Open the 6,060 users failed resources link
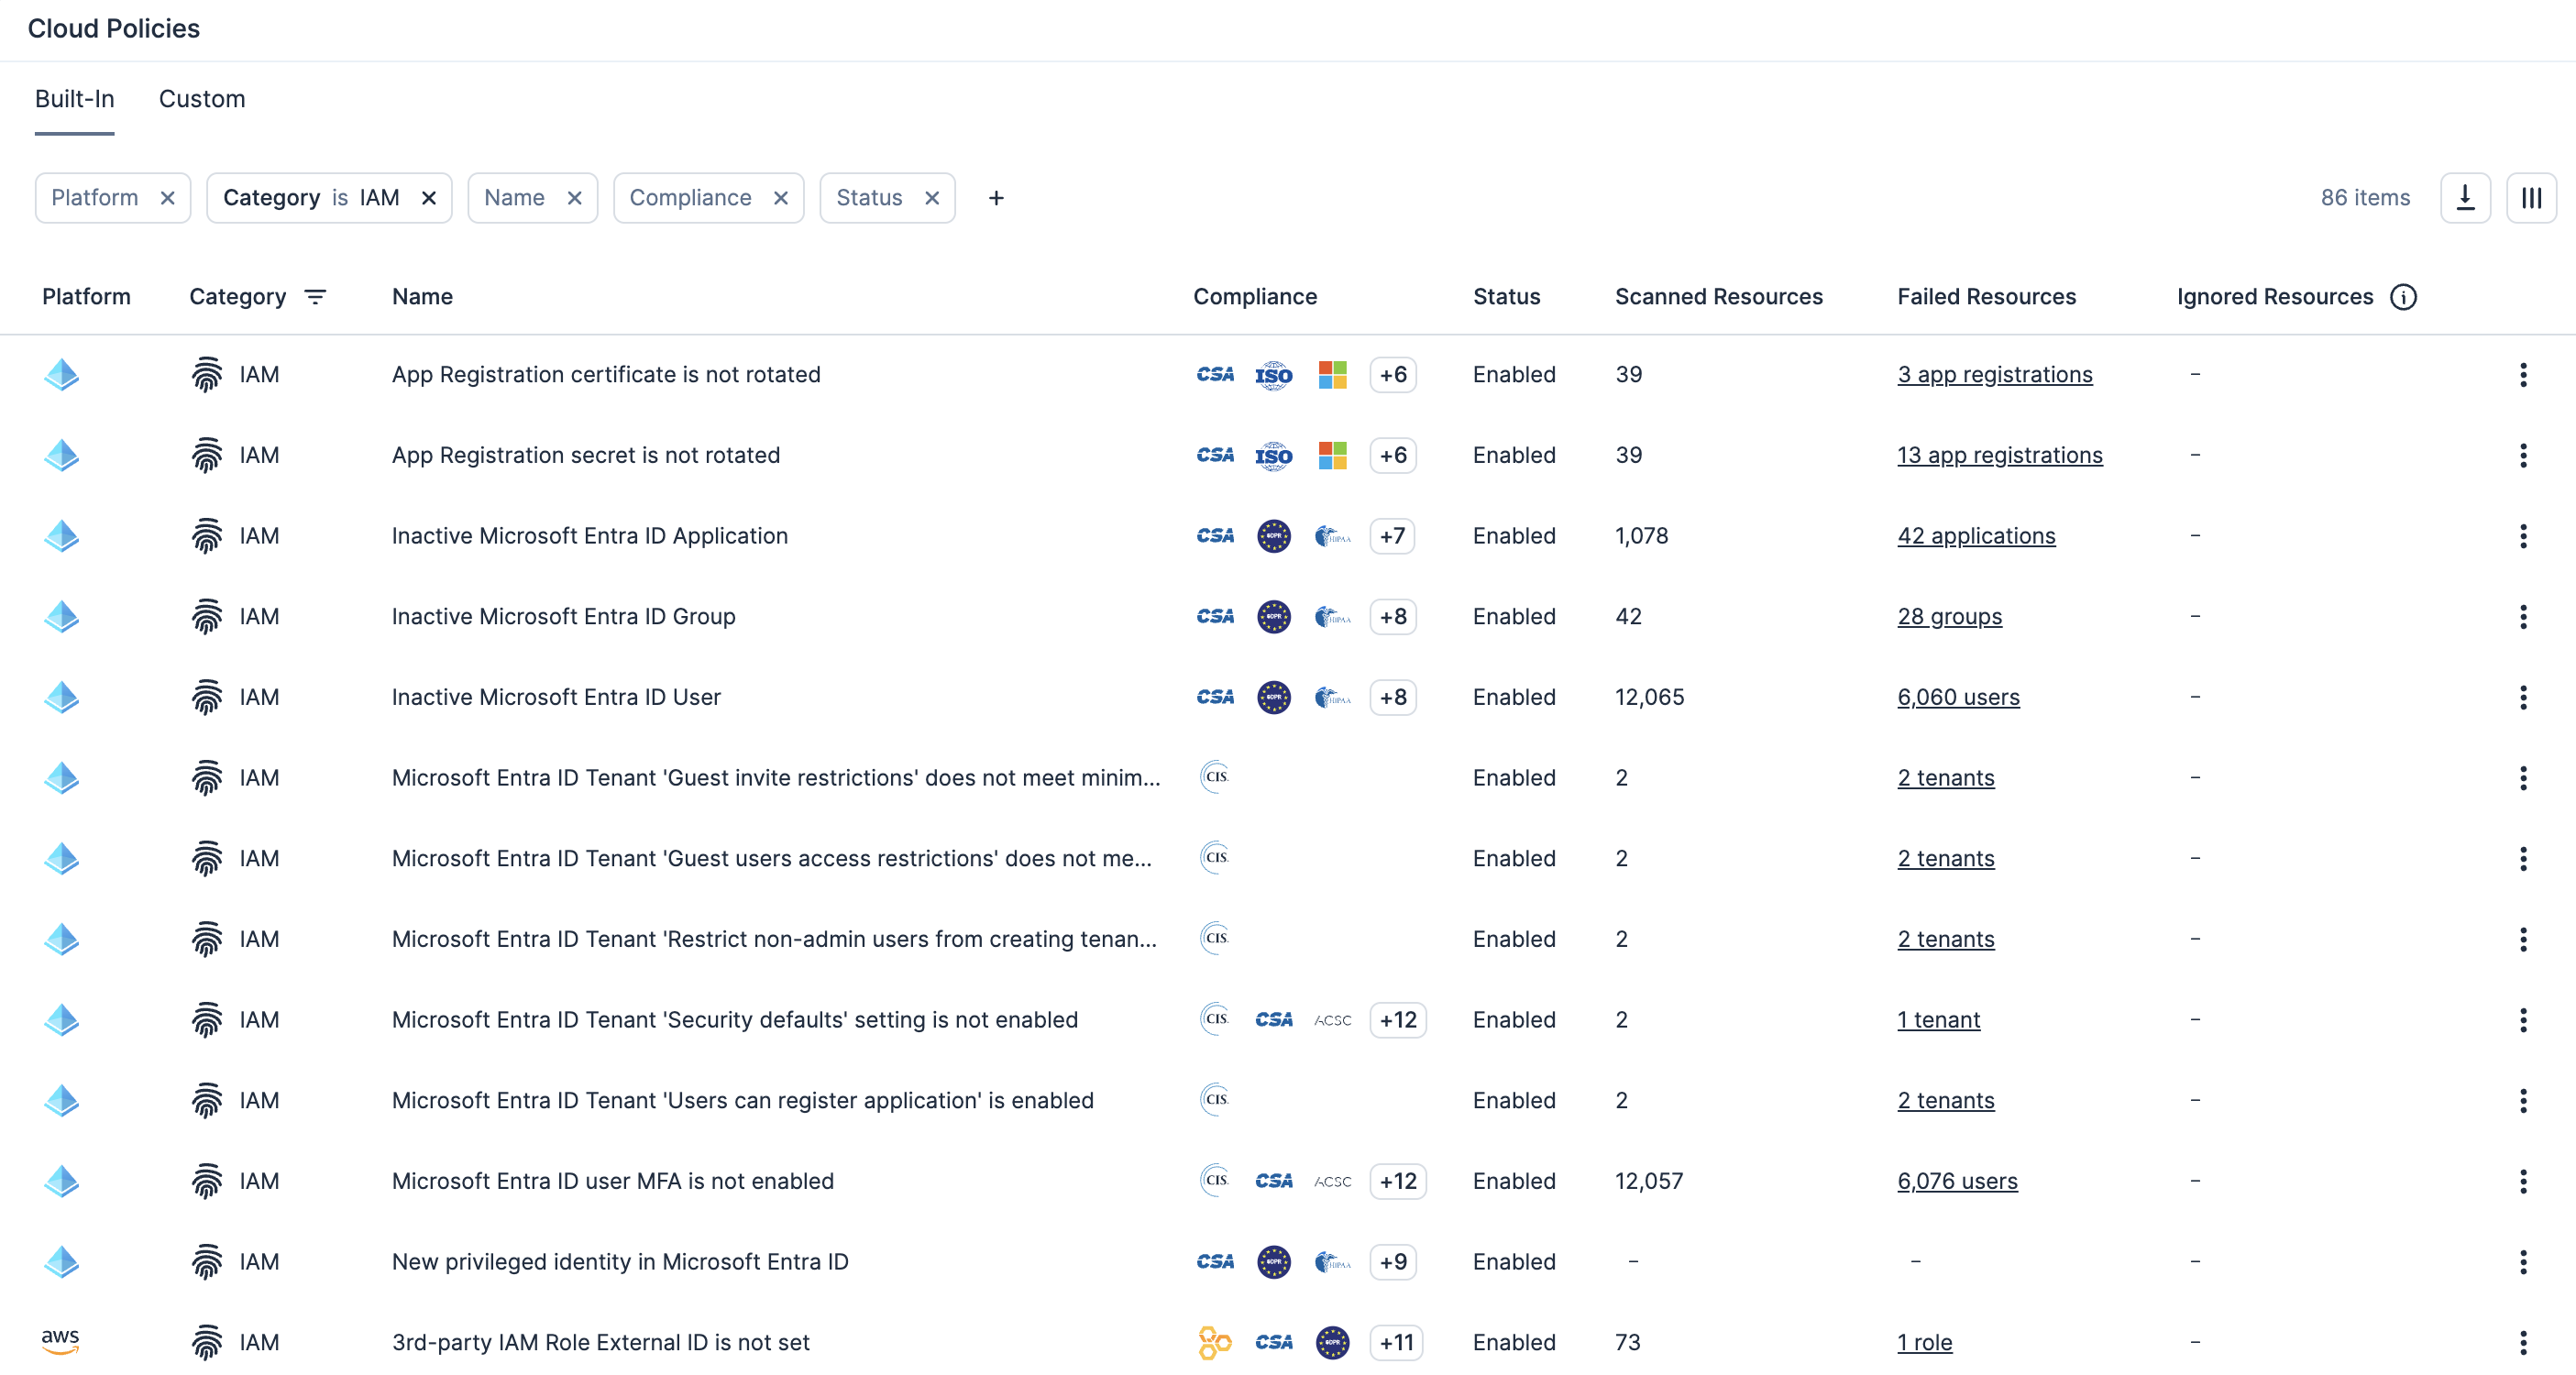Viewport: 2576px width, 1375px height. (1958, 697)
